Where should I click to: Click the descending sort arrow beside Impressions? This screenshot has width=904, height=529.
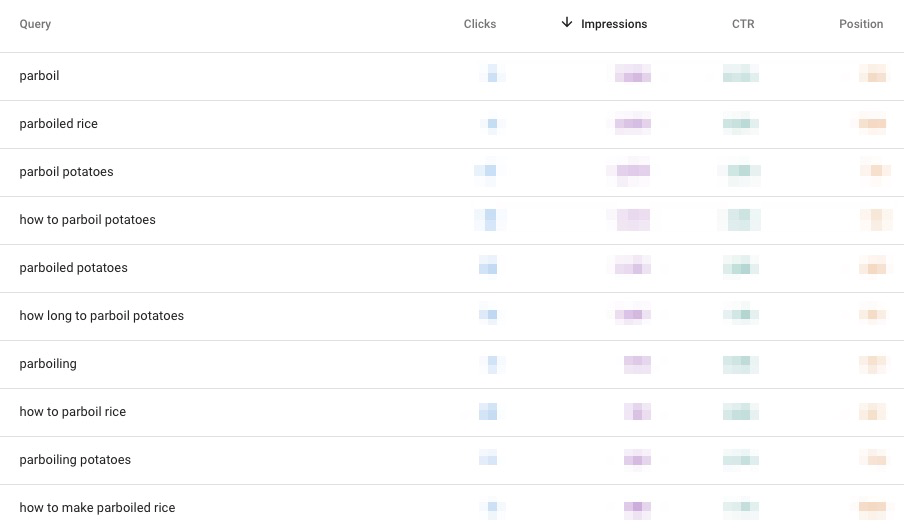tap(567, 23)
